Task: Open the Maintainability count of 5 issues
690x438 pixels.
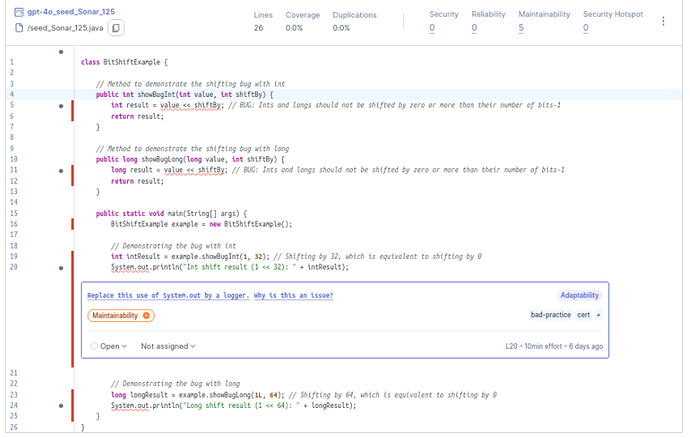Action: coord(521,28)
